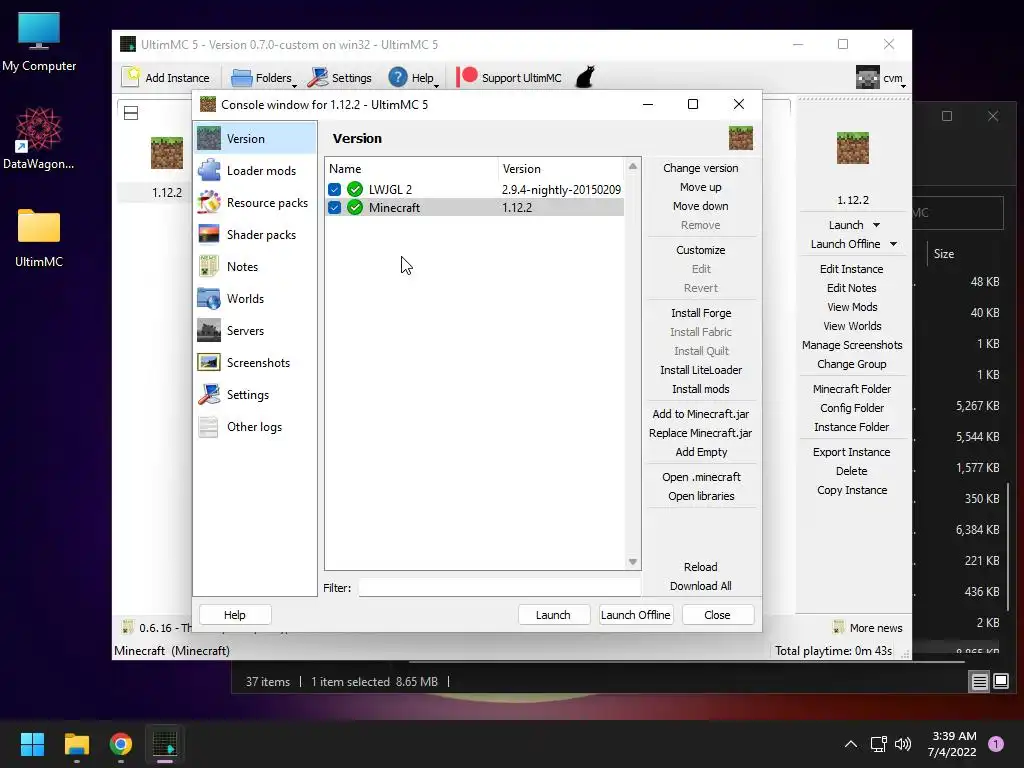Open the Shader packs page
This screenshot has height=768, width=1024.
(x=255, y=234)
